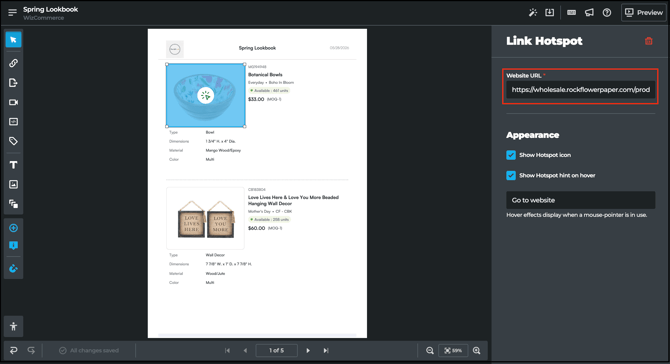Click the brand logo on the page
The image size is (670, 364).
[175, 49]
